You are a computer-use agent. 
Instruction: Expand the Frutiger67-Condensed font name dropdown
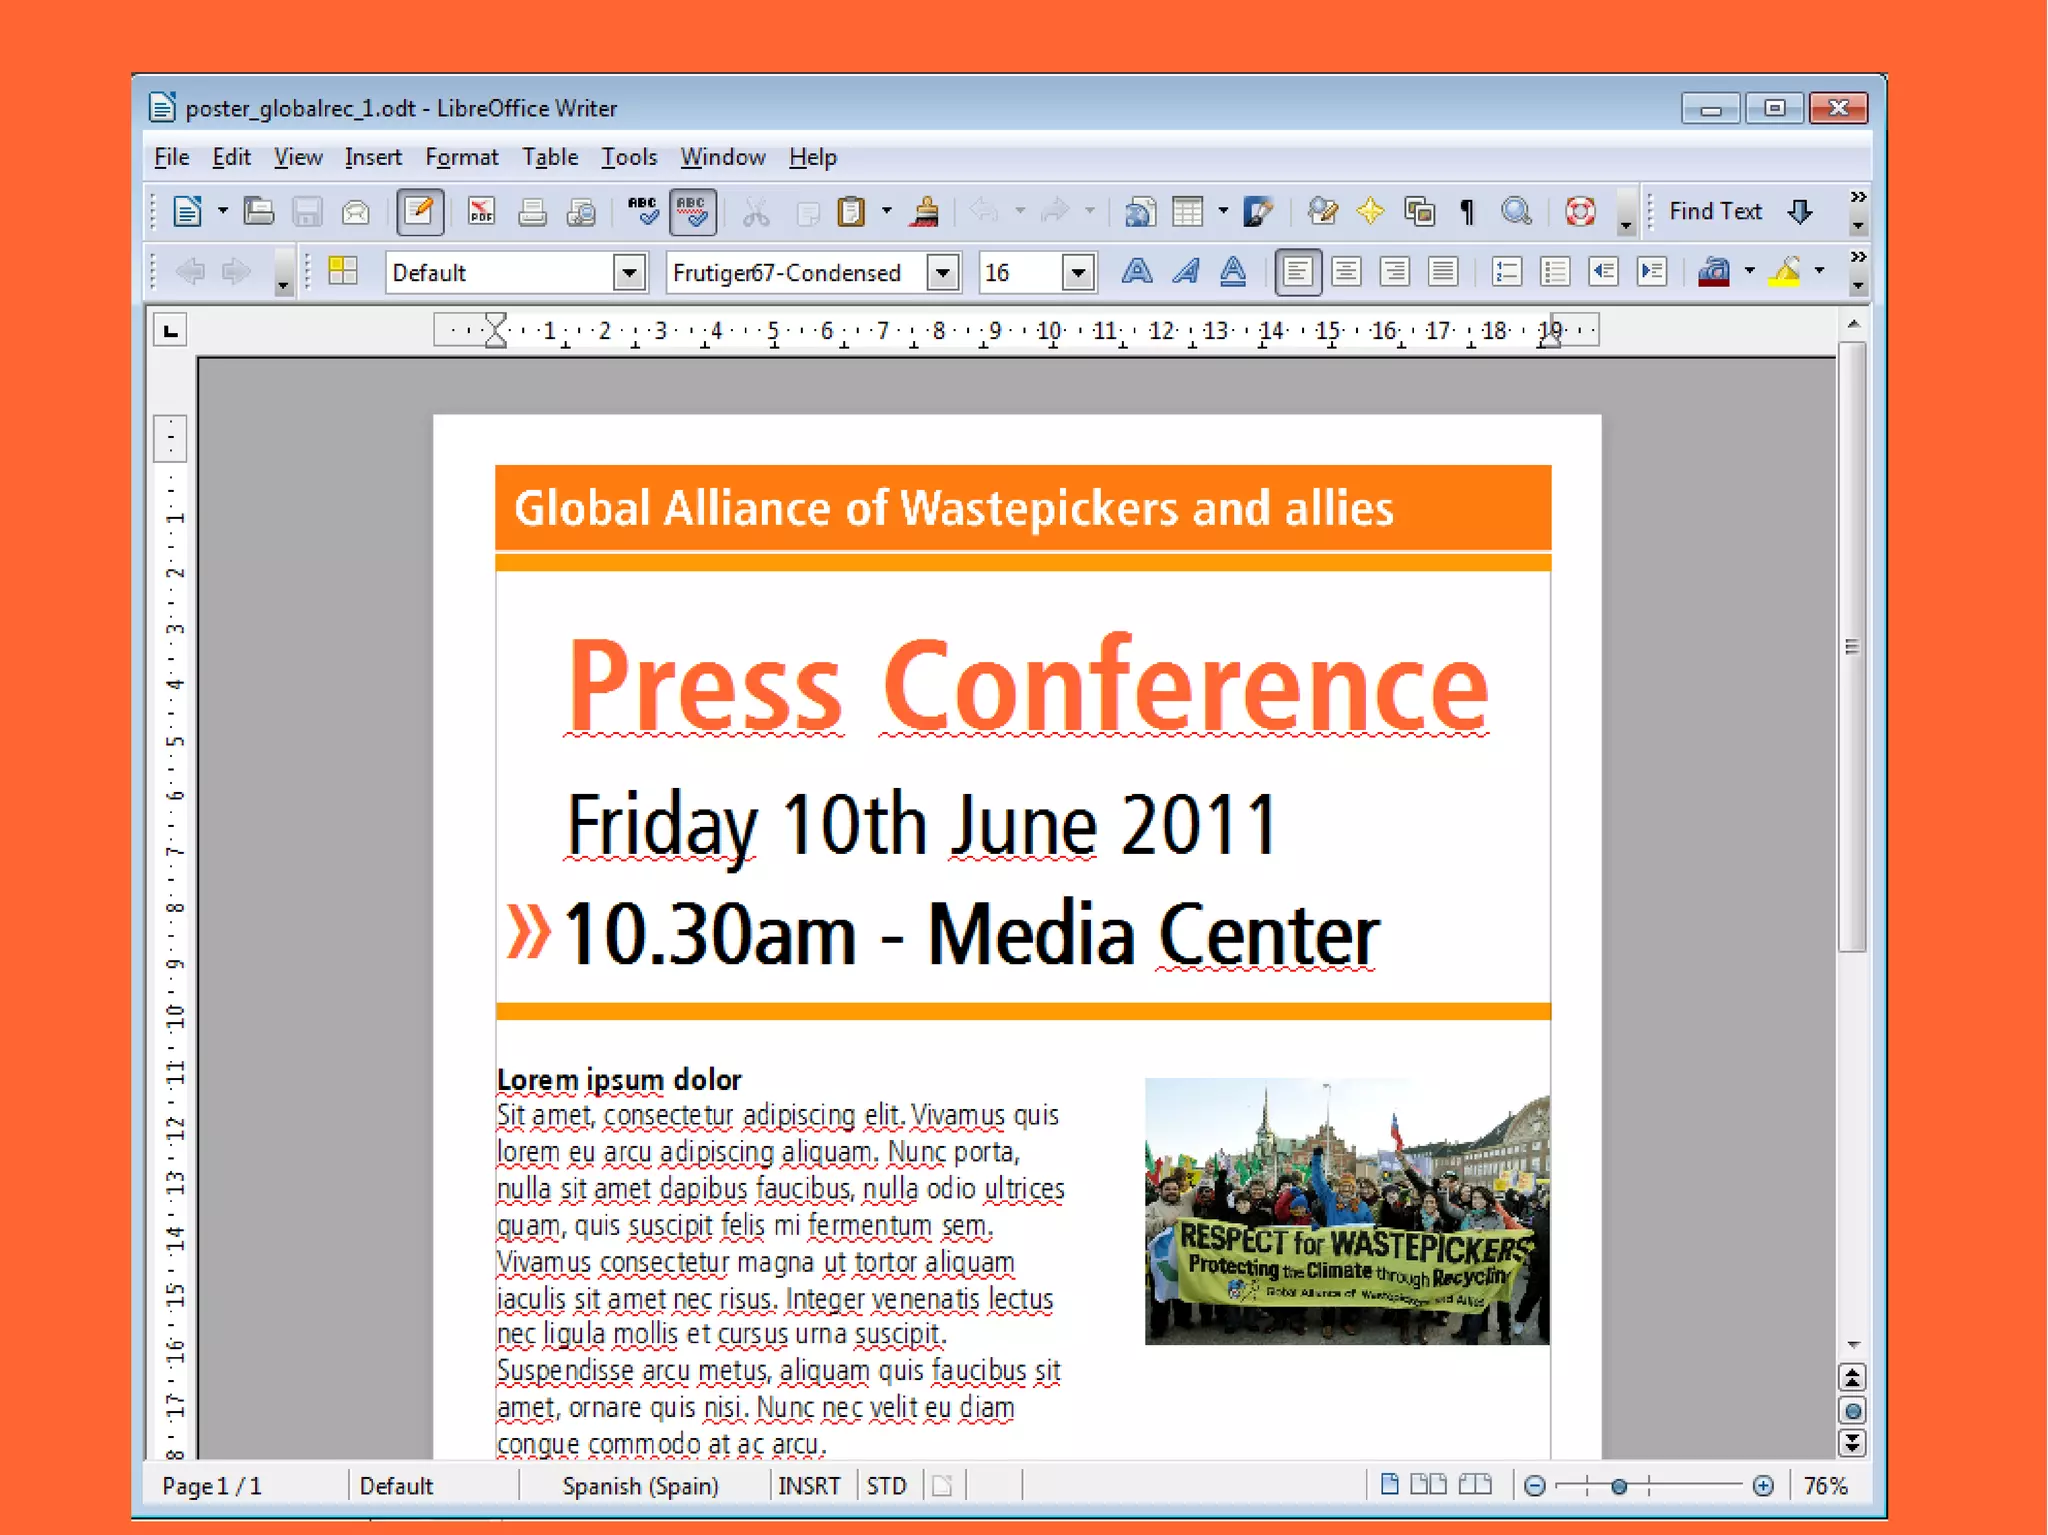[943, 272]
